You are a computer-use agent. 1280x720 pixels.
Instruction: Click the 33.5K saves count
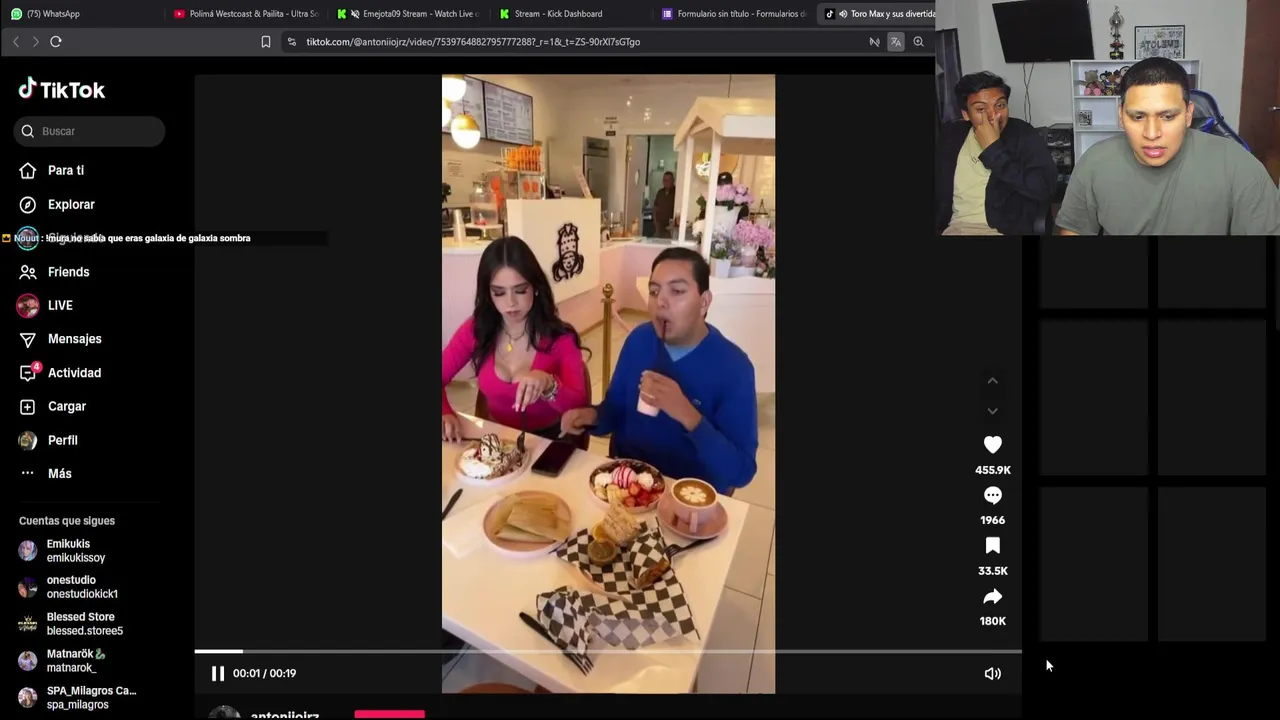993,571
